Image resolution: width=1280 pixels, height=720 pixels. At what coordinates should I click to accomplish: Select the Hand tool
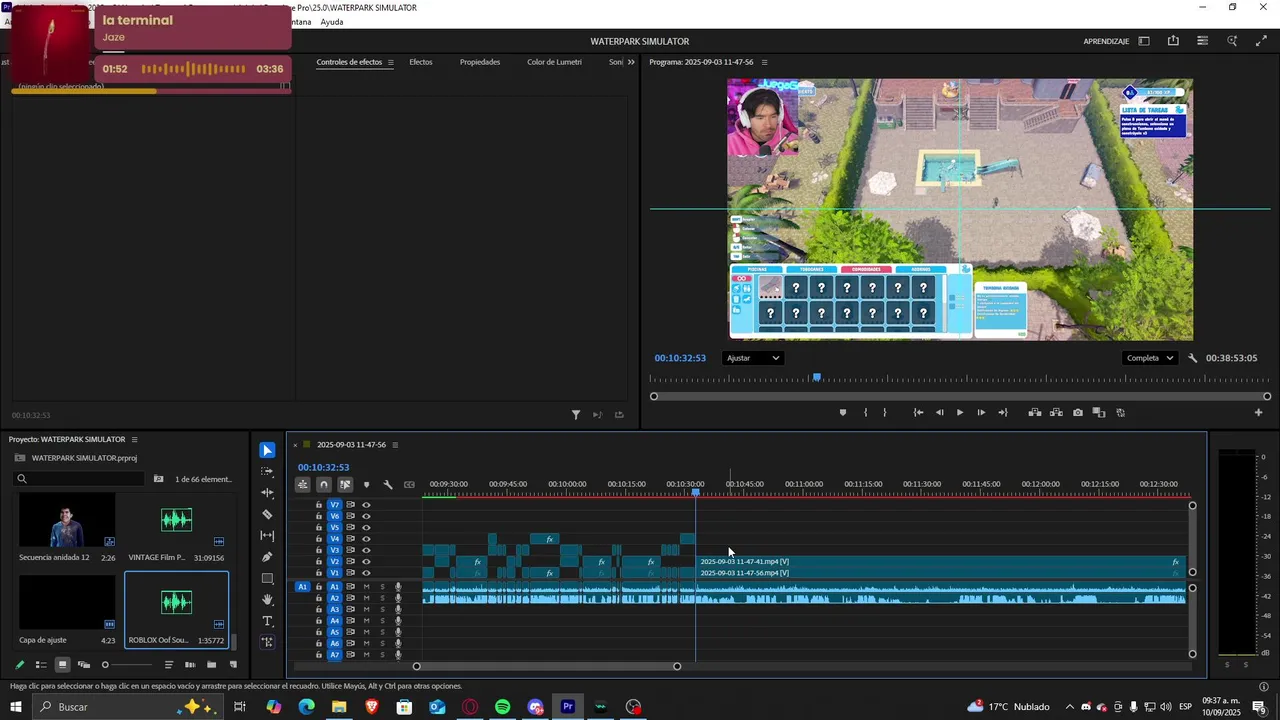pyautogui.click(x=267, y=600)
